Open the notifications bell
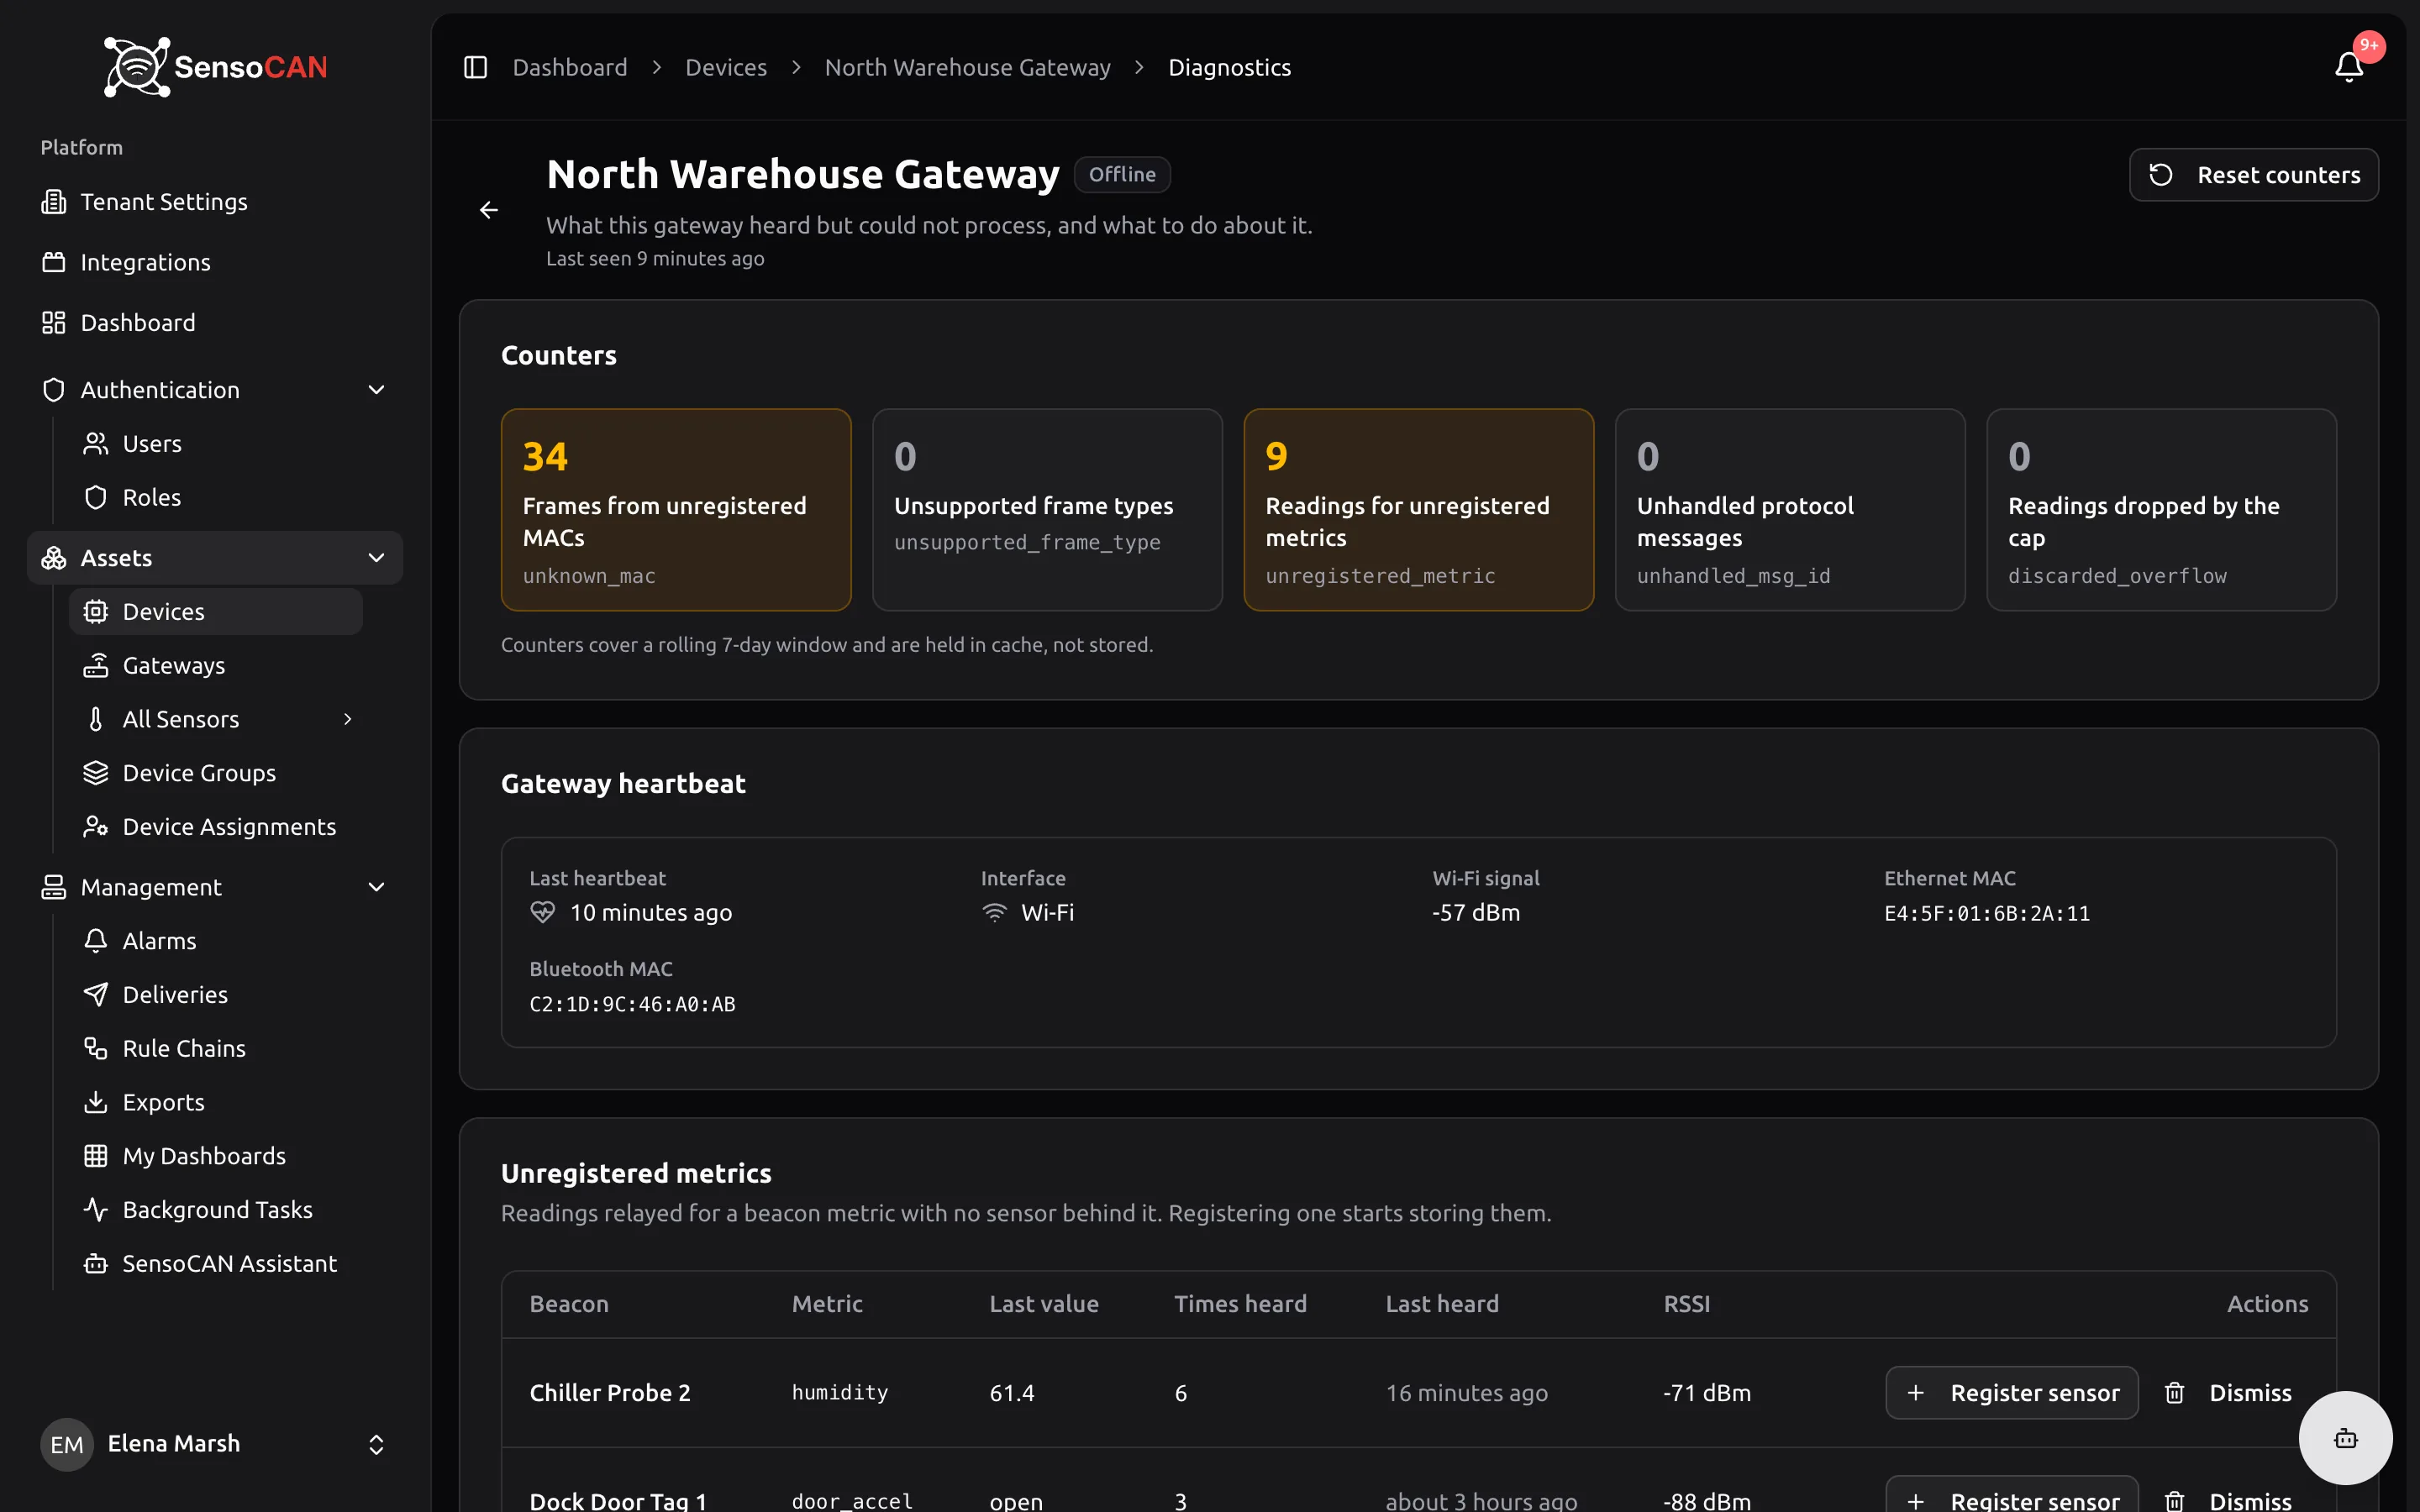Screen dimensions: 2420x1512 (x=2349, y=67)
